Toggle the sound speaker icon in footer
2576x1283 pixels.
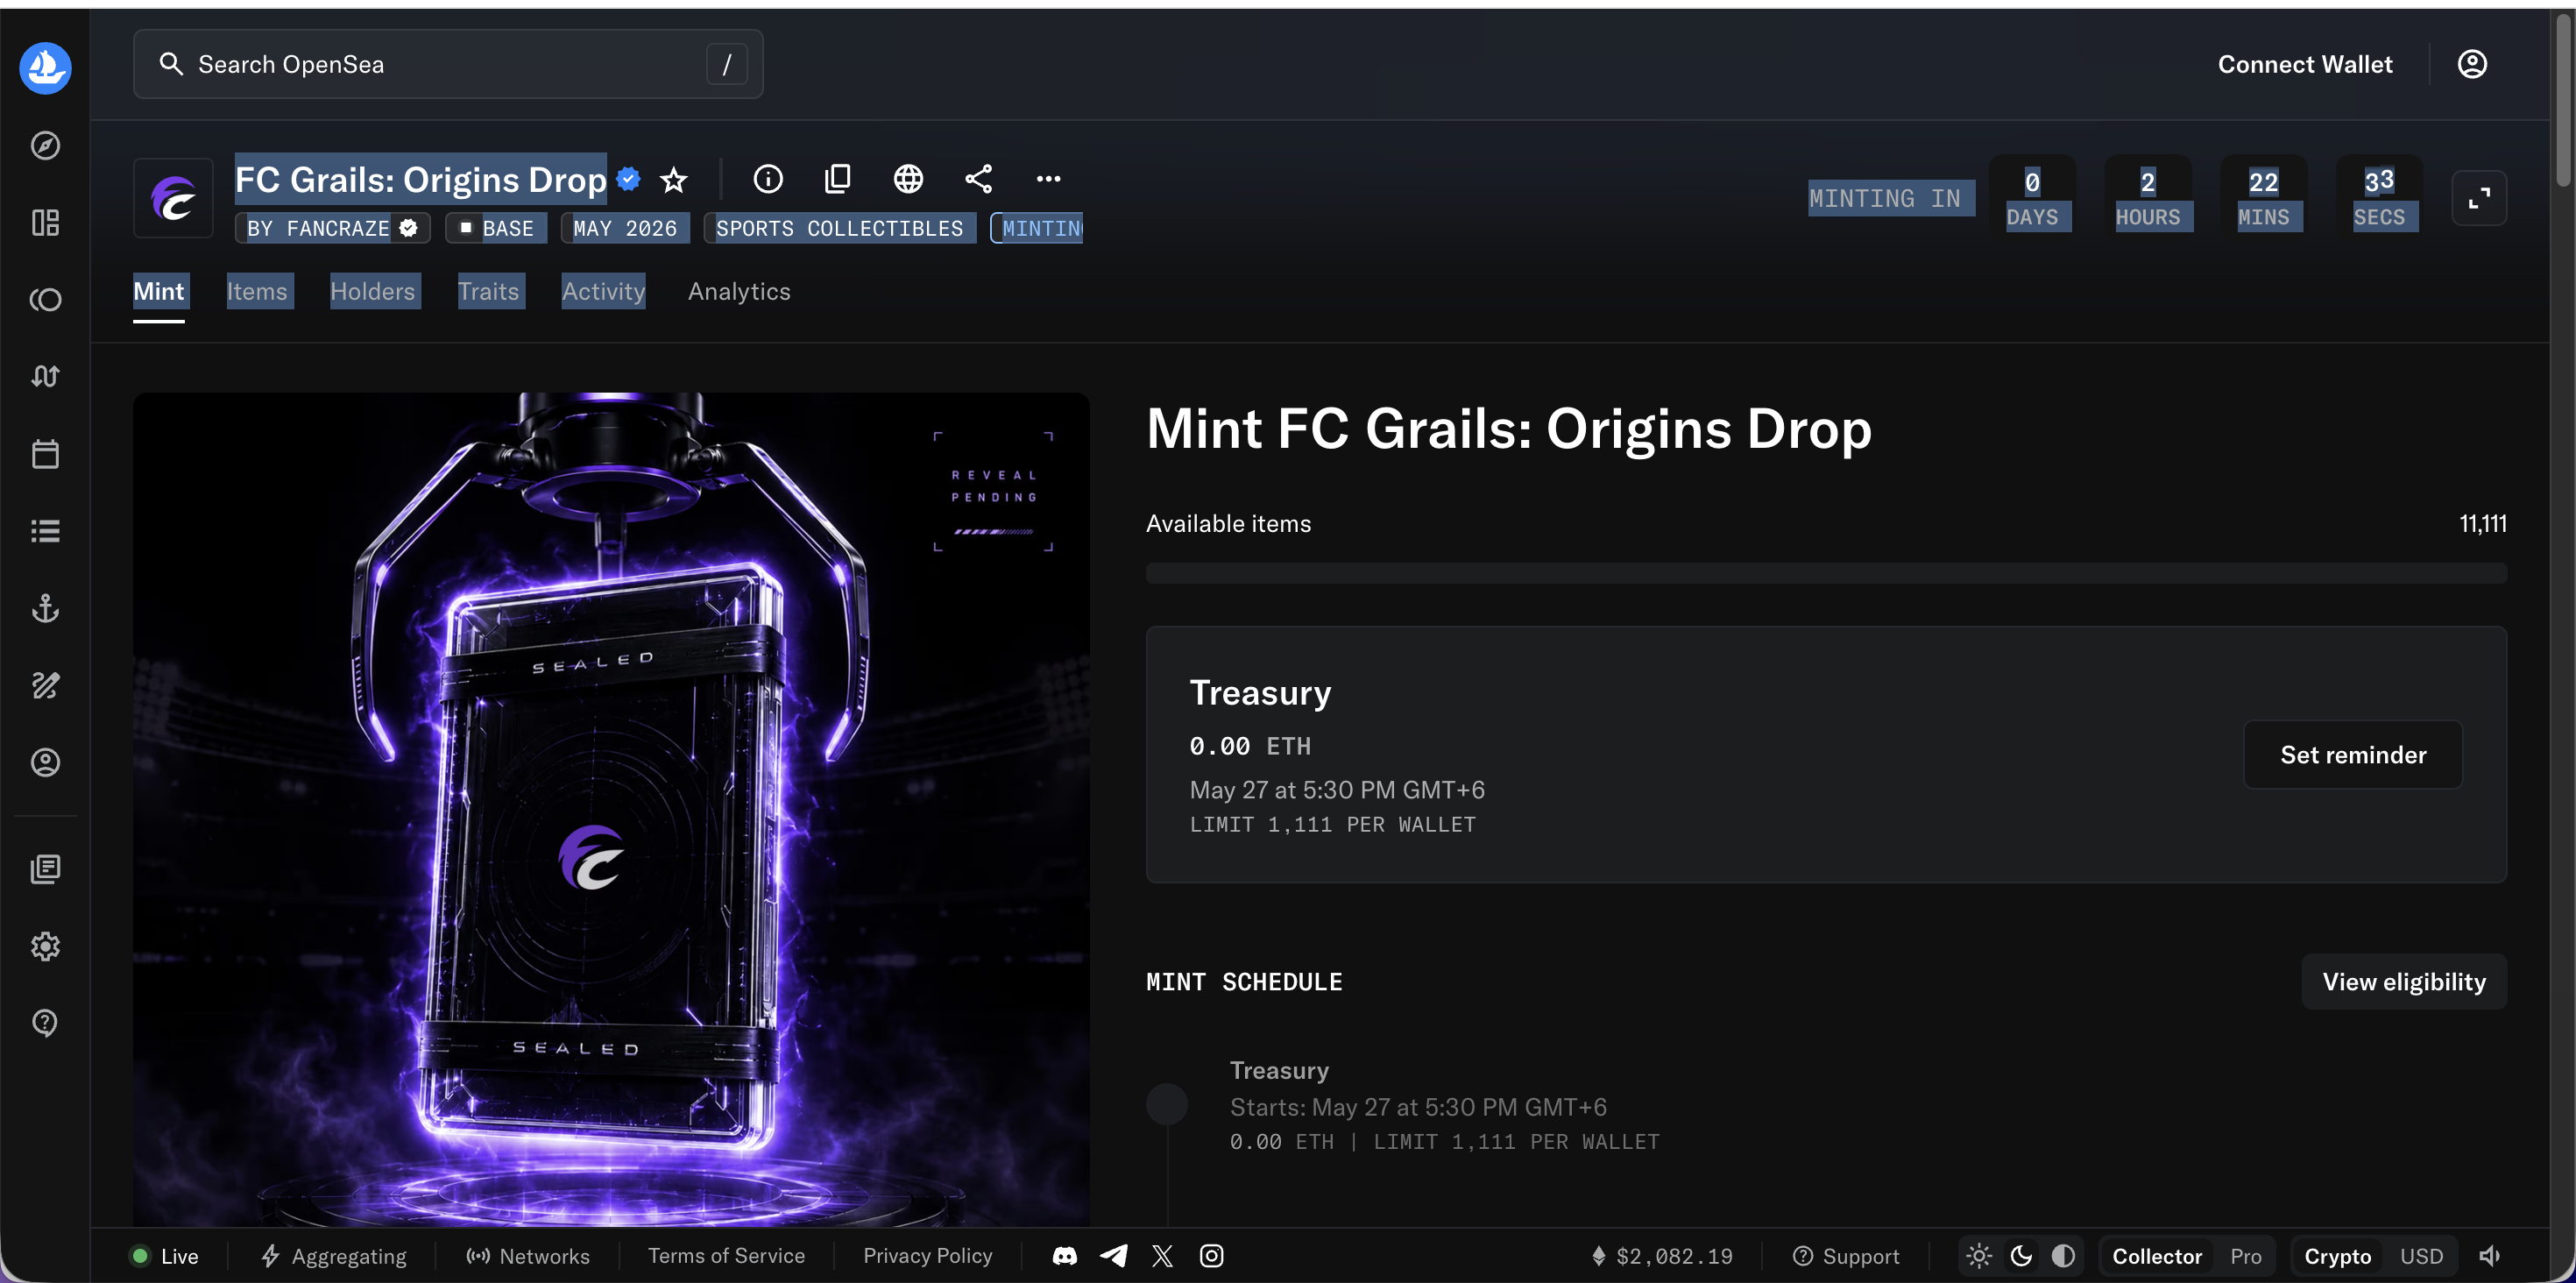[2489, 1256]
